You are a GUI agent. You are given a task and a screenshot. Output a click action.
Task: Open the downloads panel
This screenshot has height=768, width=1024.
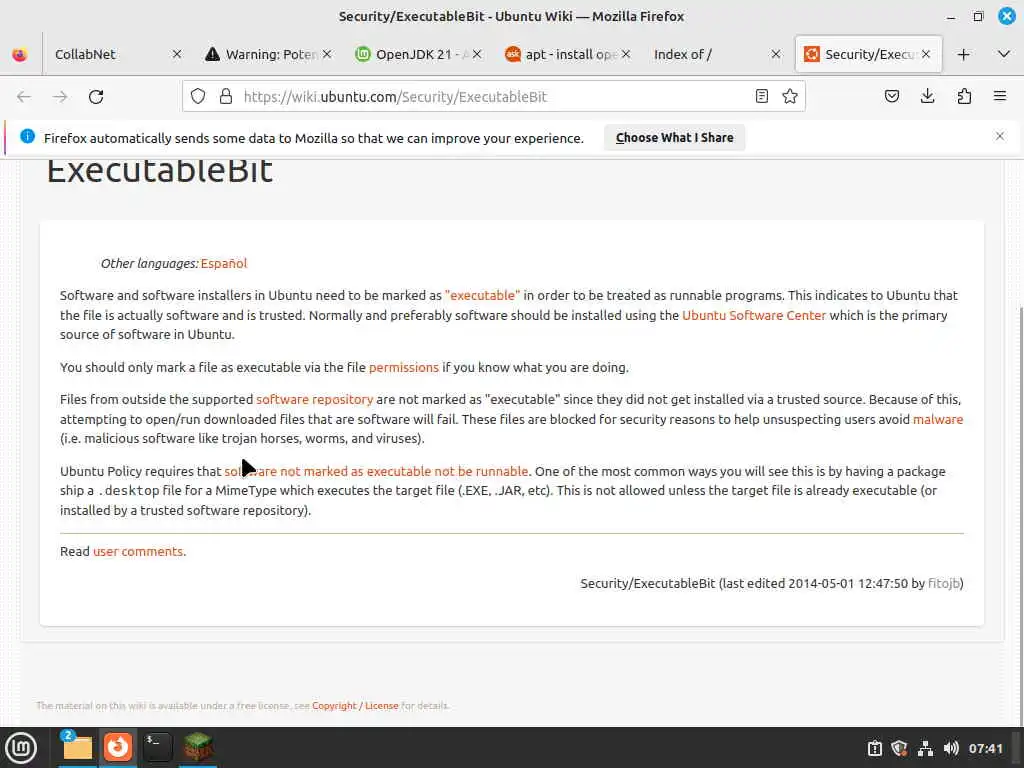coord(927,97)
